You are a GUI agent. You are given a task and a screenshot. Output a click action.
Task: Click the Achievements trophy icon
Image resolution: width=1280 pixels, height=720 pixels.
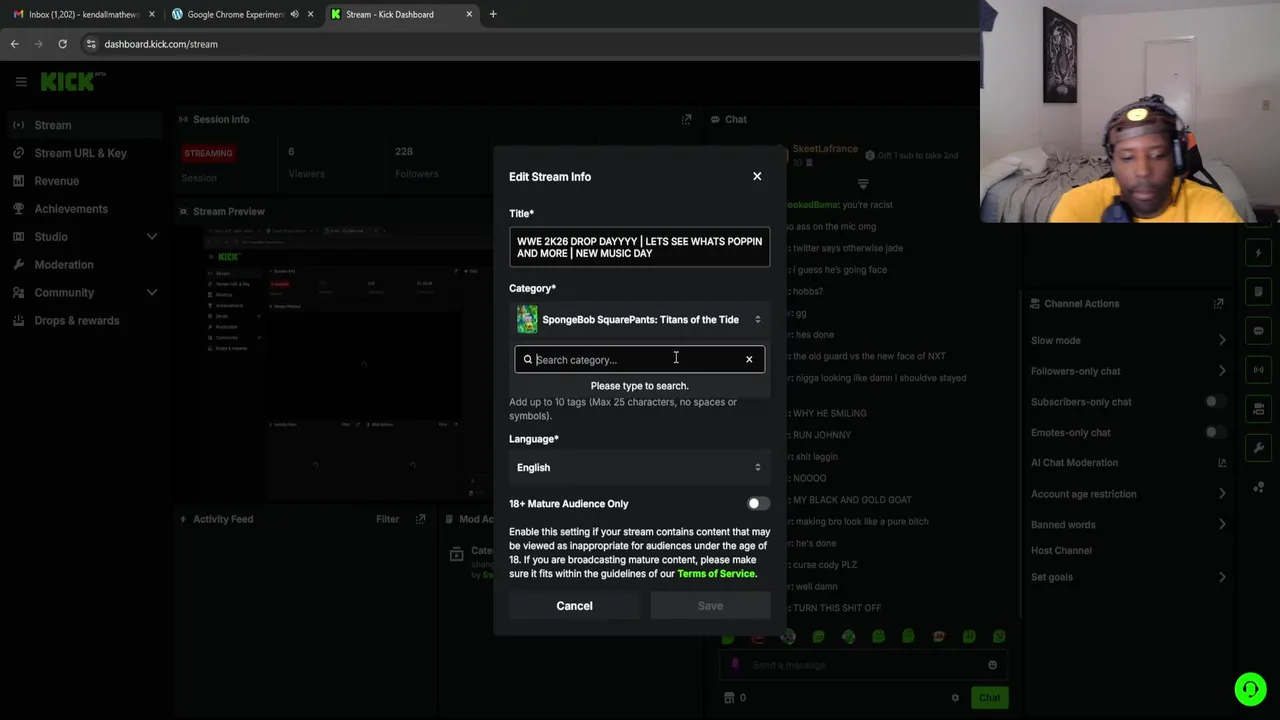click(19, 209)
